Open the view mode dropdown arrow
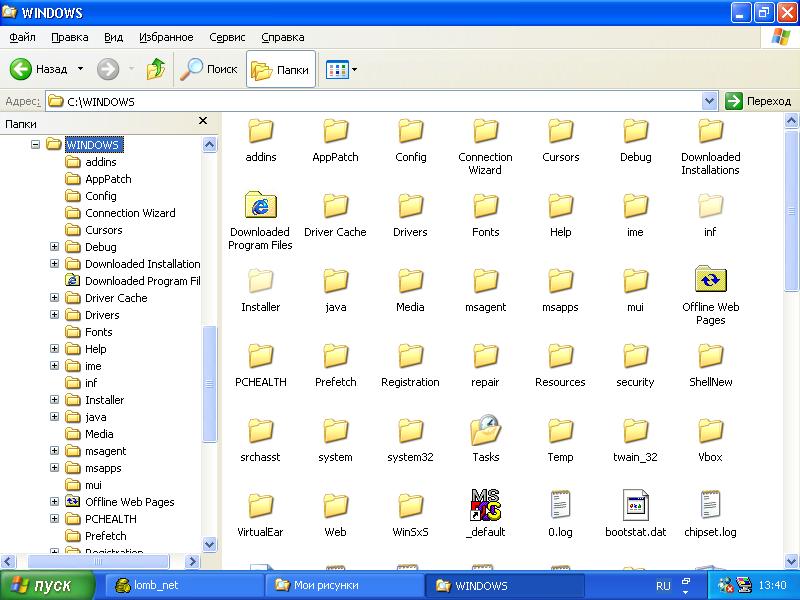 (x=355, y=69)
